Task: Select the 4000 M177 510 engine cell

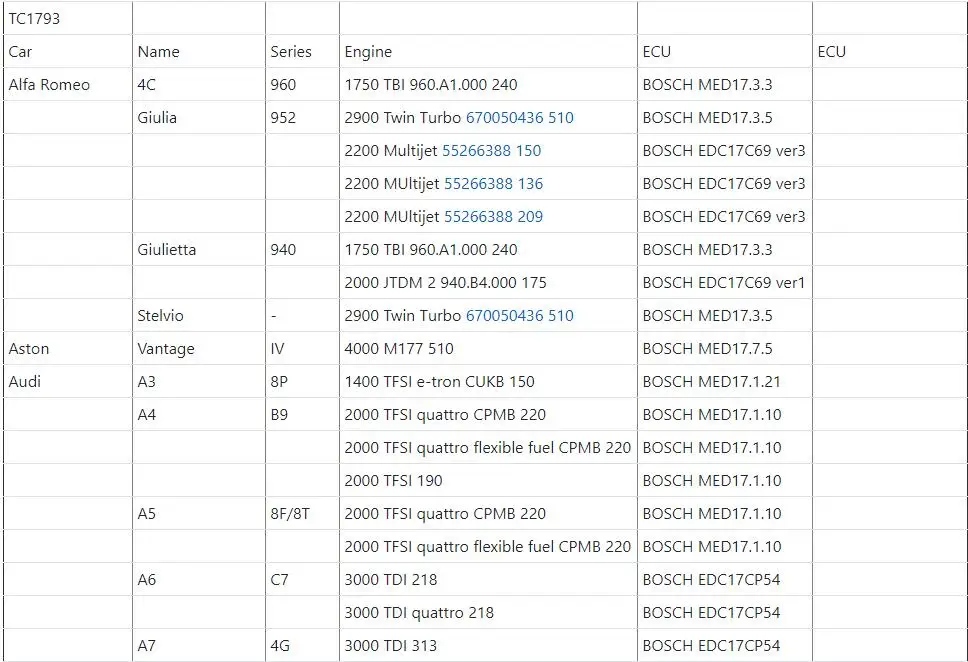Action: coord(488,348)
